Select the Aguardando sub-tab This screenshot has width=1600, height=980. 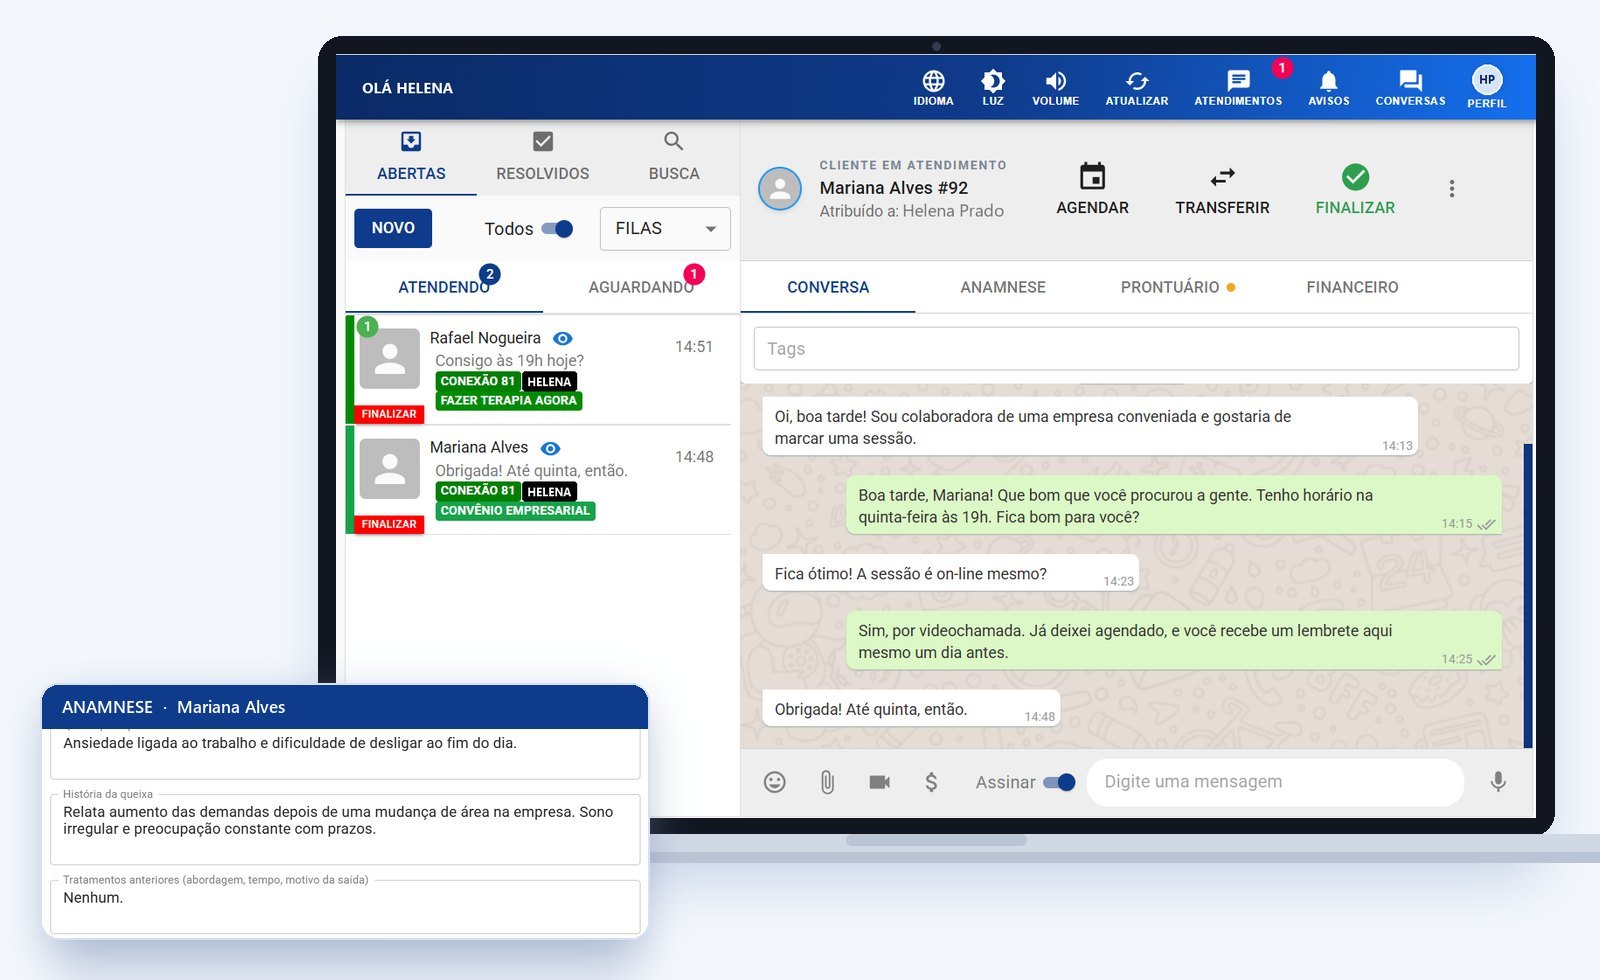641,287
